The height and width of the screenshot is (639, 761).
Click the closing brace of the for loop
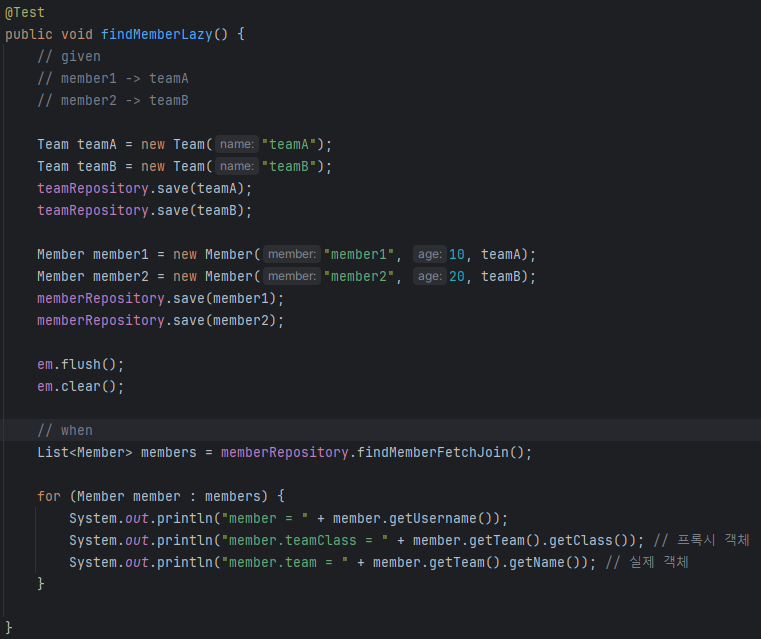pyautogui.click(x=41, y=584)
